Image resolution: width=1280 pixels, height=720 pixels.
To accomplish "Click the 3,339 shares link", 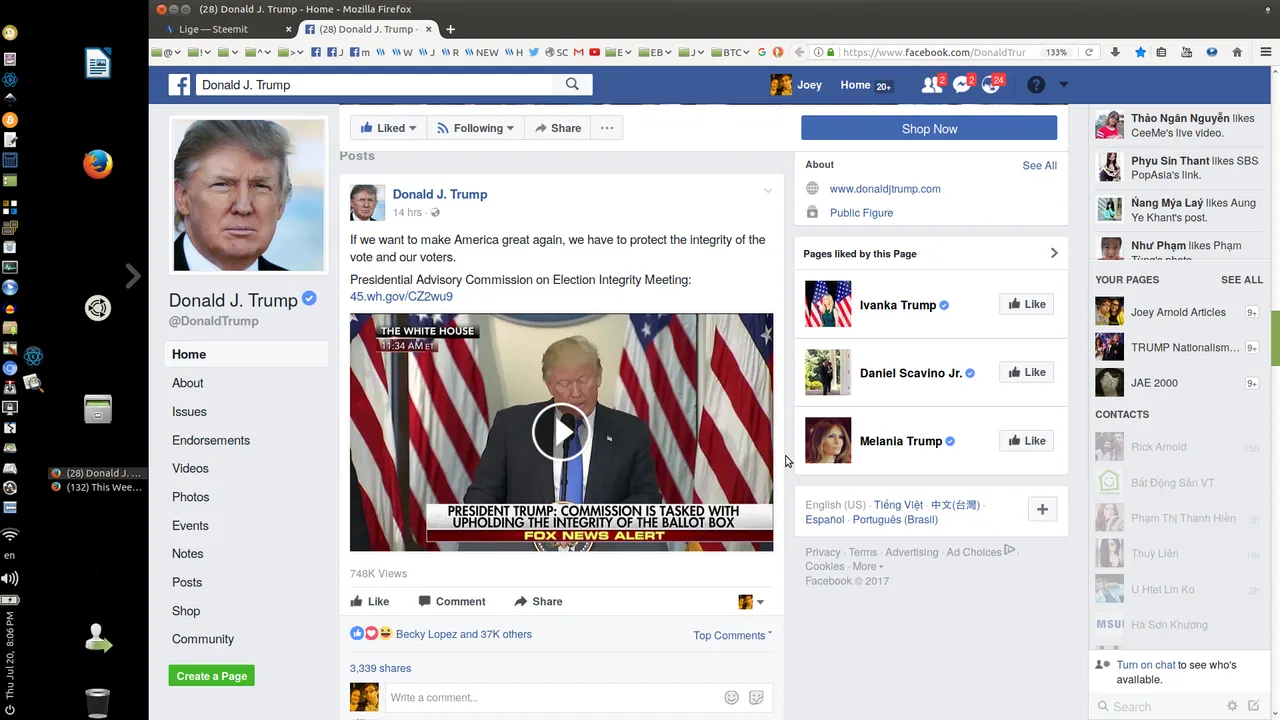I will click(380, 668).
